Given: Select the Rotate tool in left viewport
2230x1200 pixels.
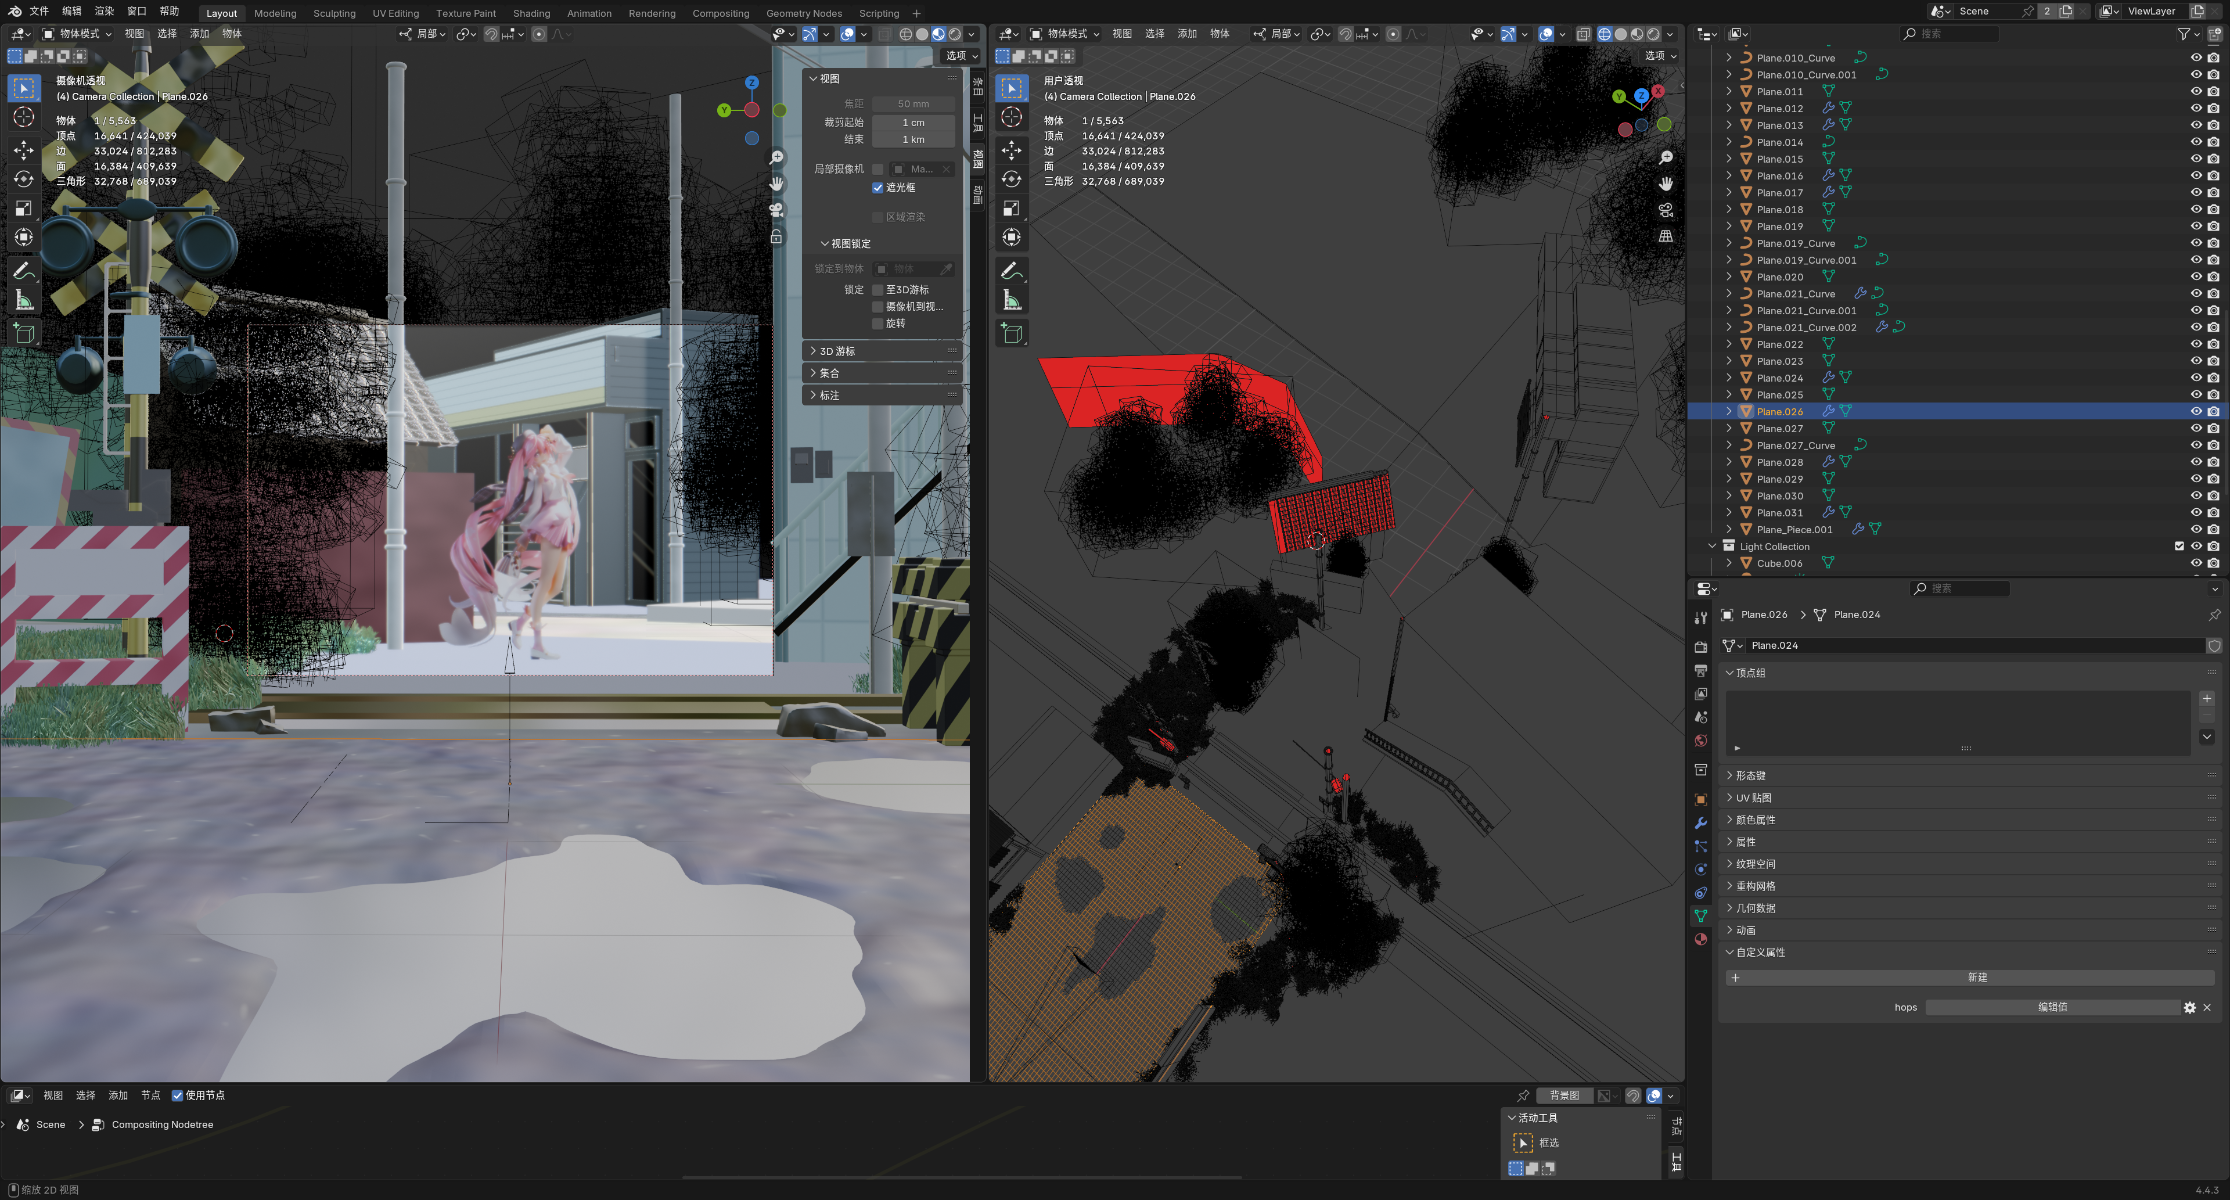Looking at the screenshot, I should point(24,179).
